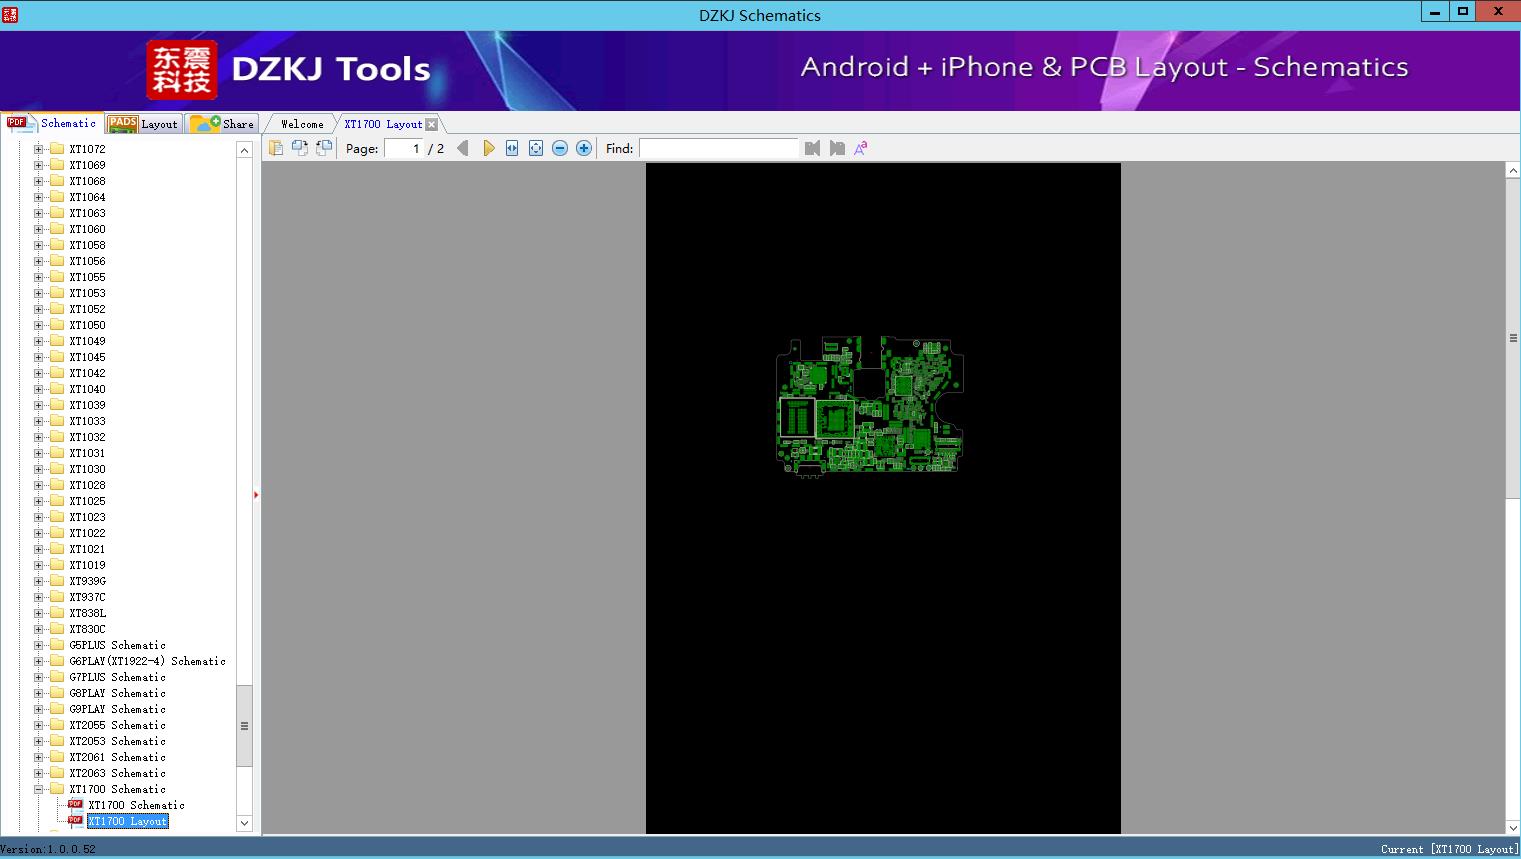Viewport: 1521px width, 859px height.
Task: Find the next search match
Action: click(x=837, y=148)
